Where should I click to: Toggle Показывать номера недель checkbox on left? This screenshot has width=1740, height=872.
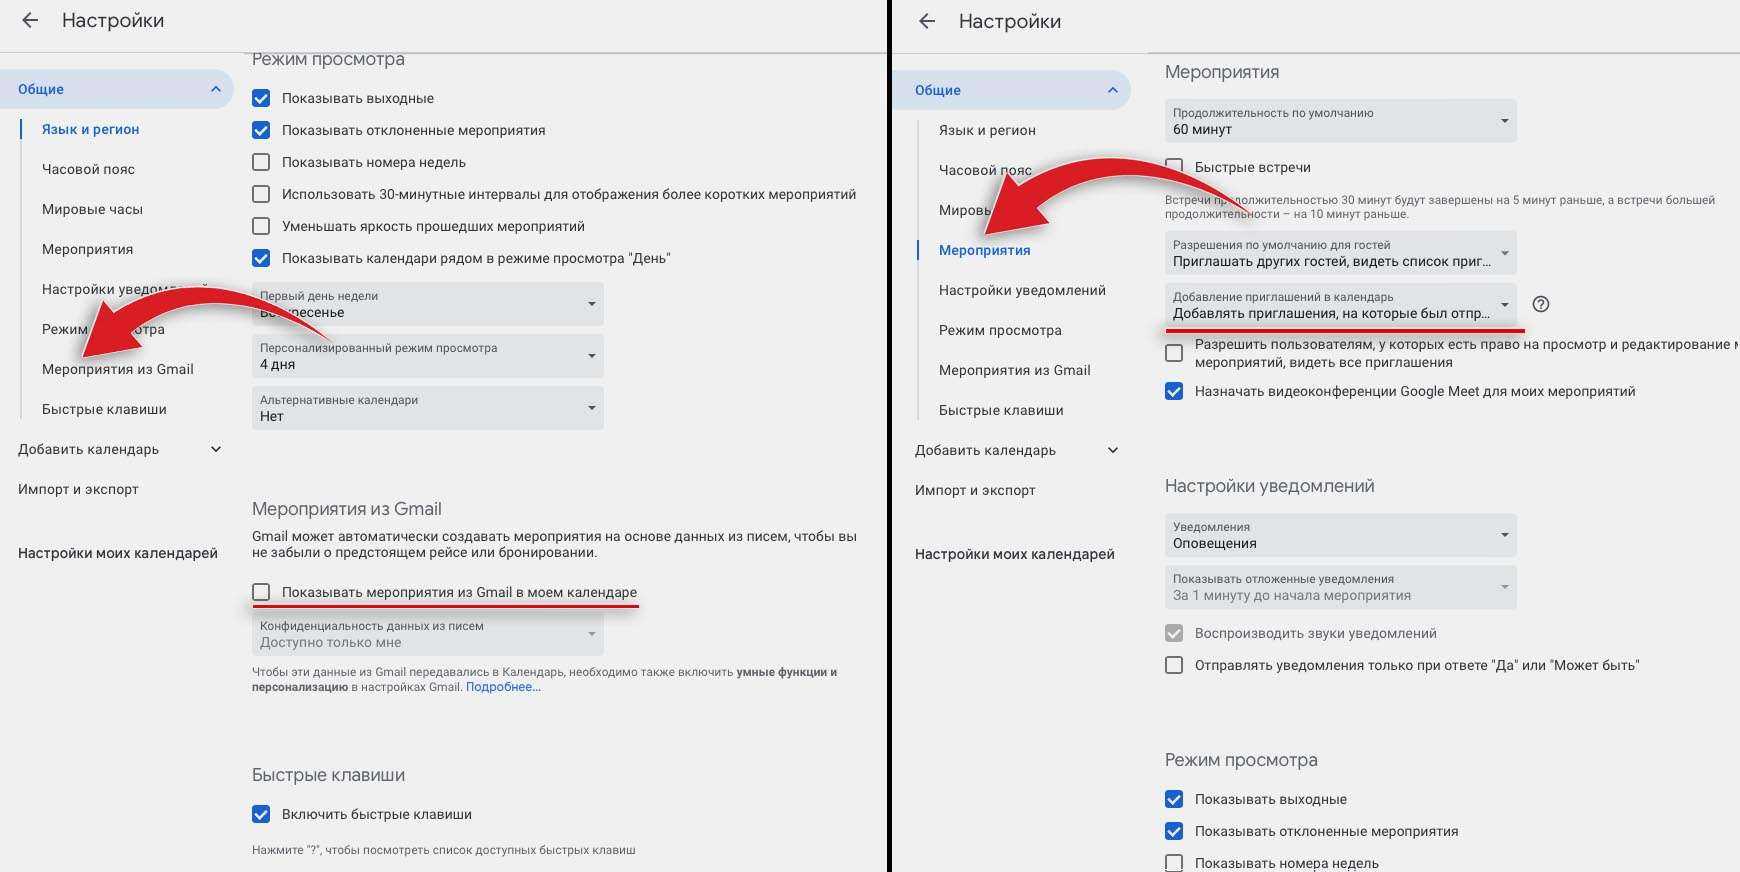pyautogui.click(x=261, y=162)
